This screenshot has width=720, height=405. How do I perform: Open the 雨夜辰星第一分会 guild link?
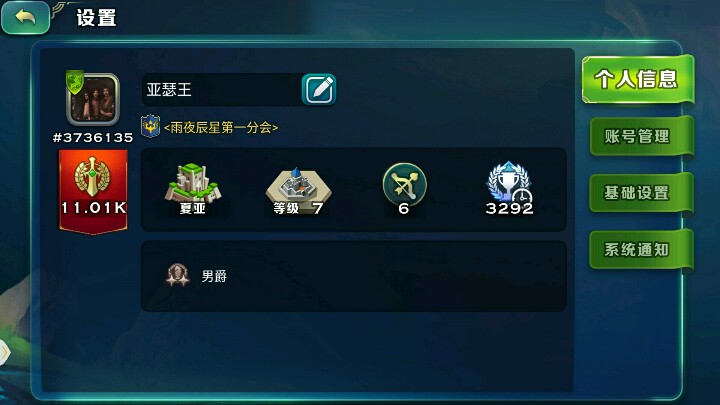pyautogui.click(x=221, y=127)
